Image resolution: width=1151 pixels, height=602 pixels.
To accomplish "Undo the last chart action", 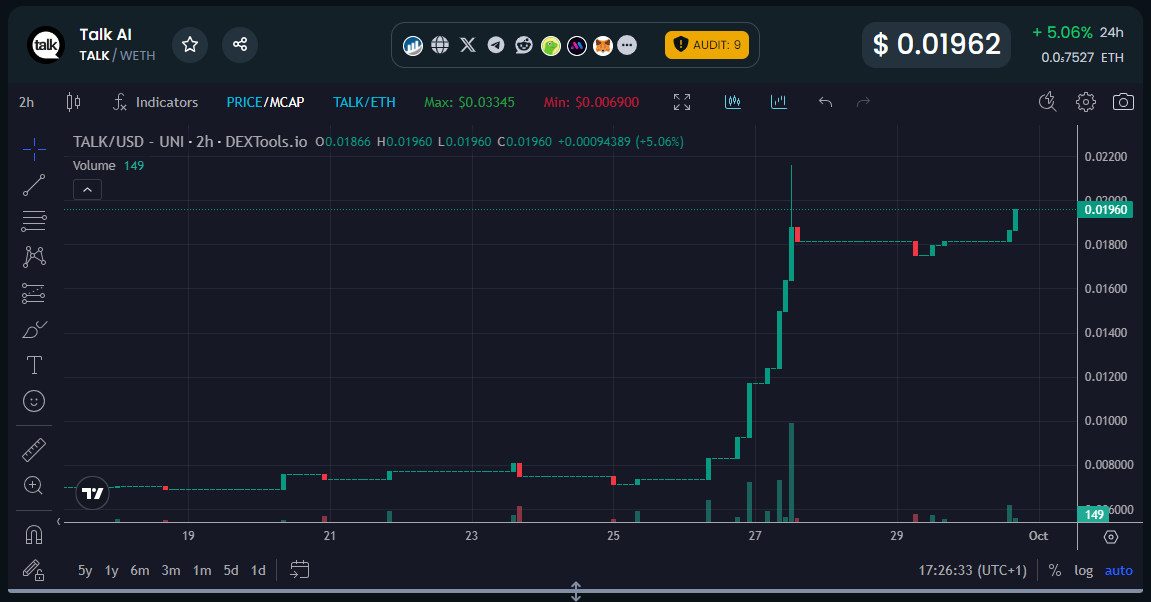I will click(826, 102).
